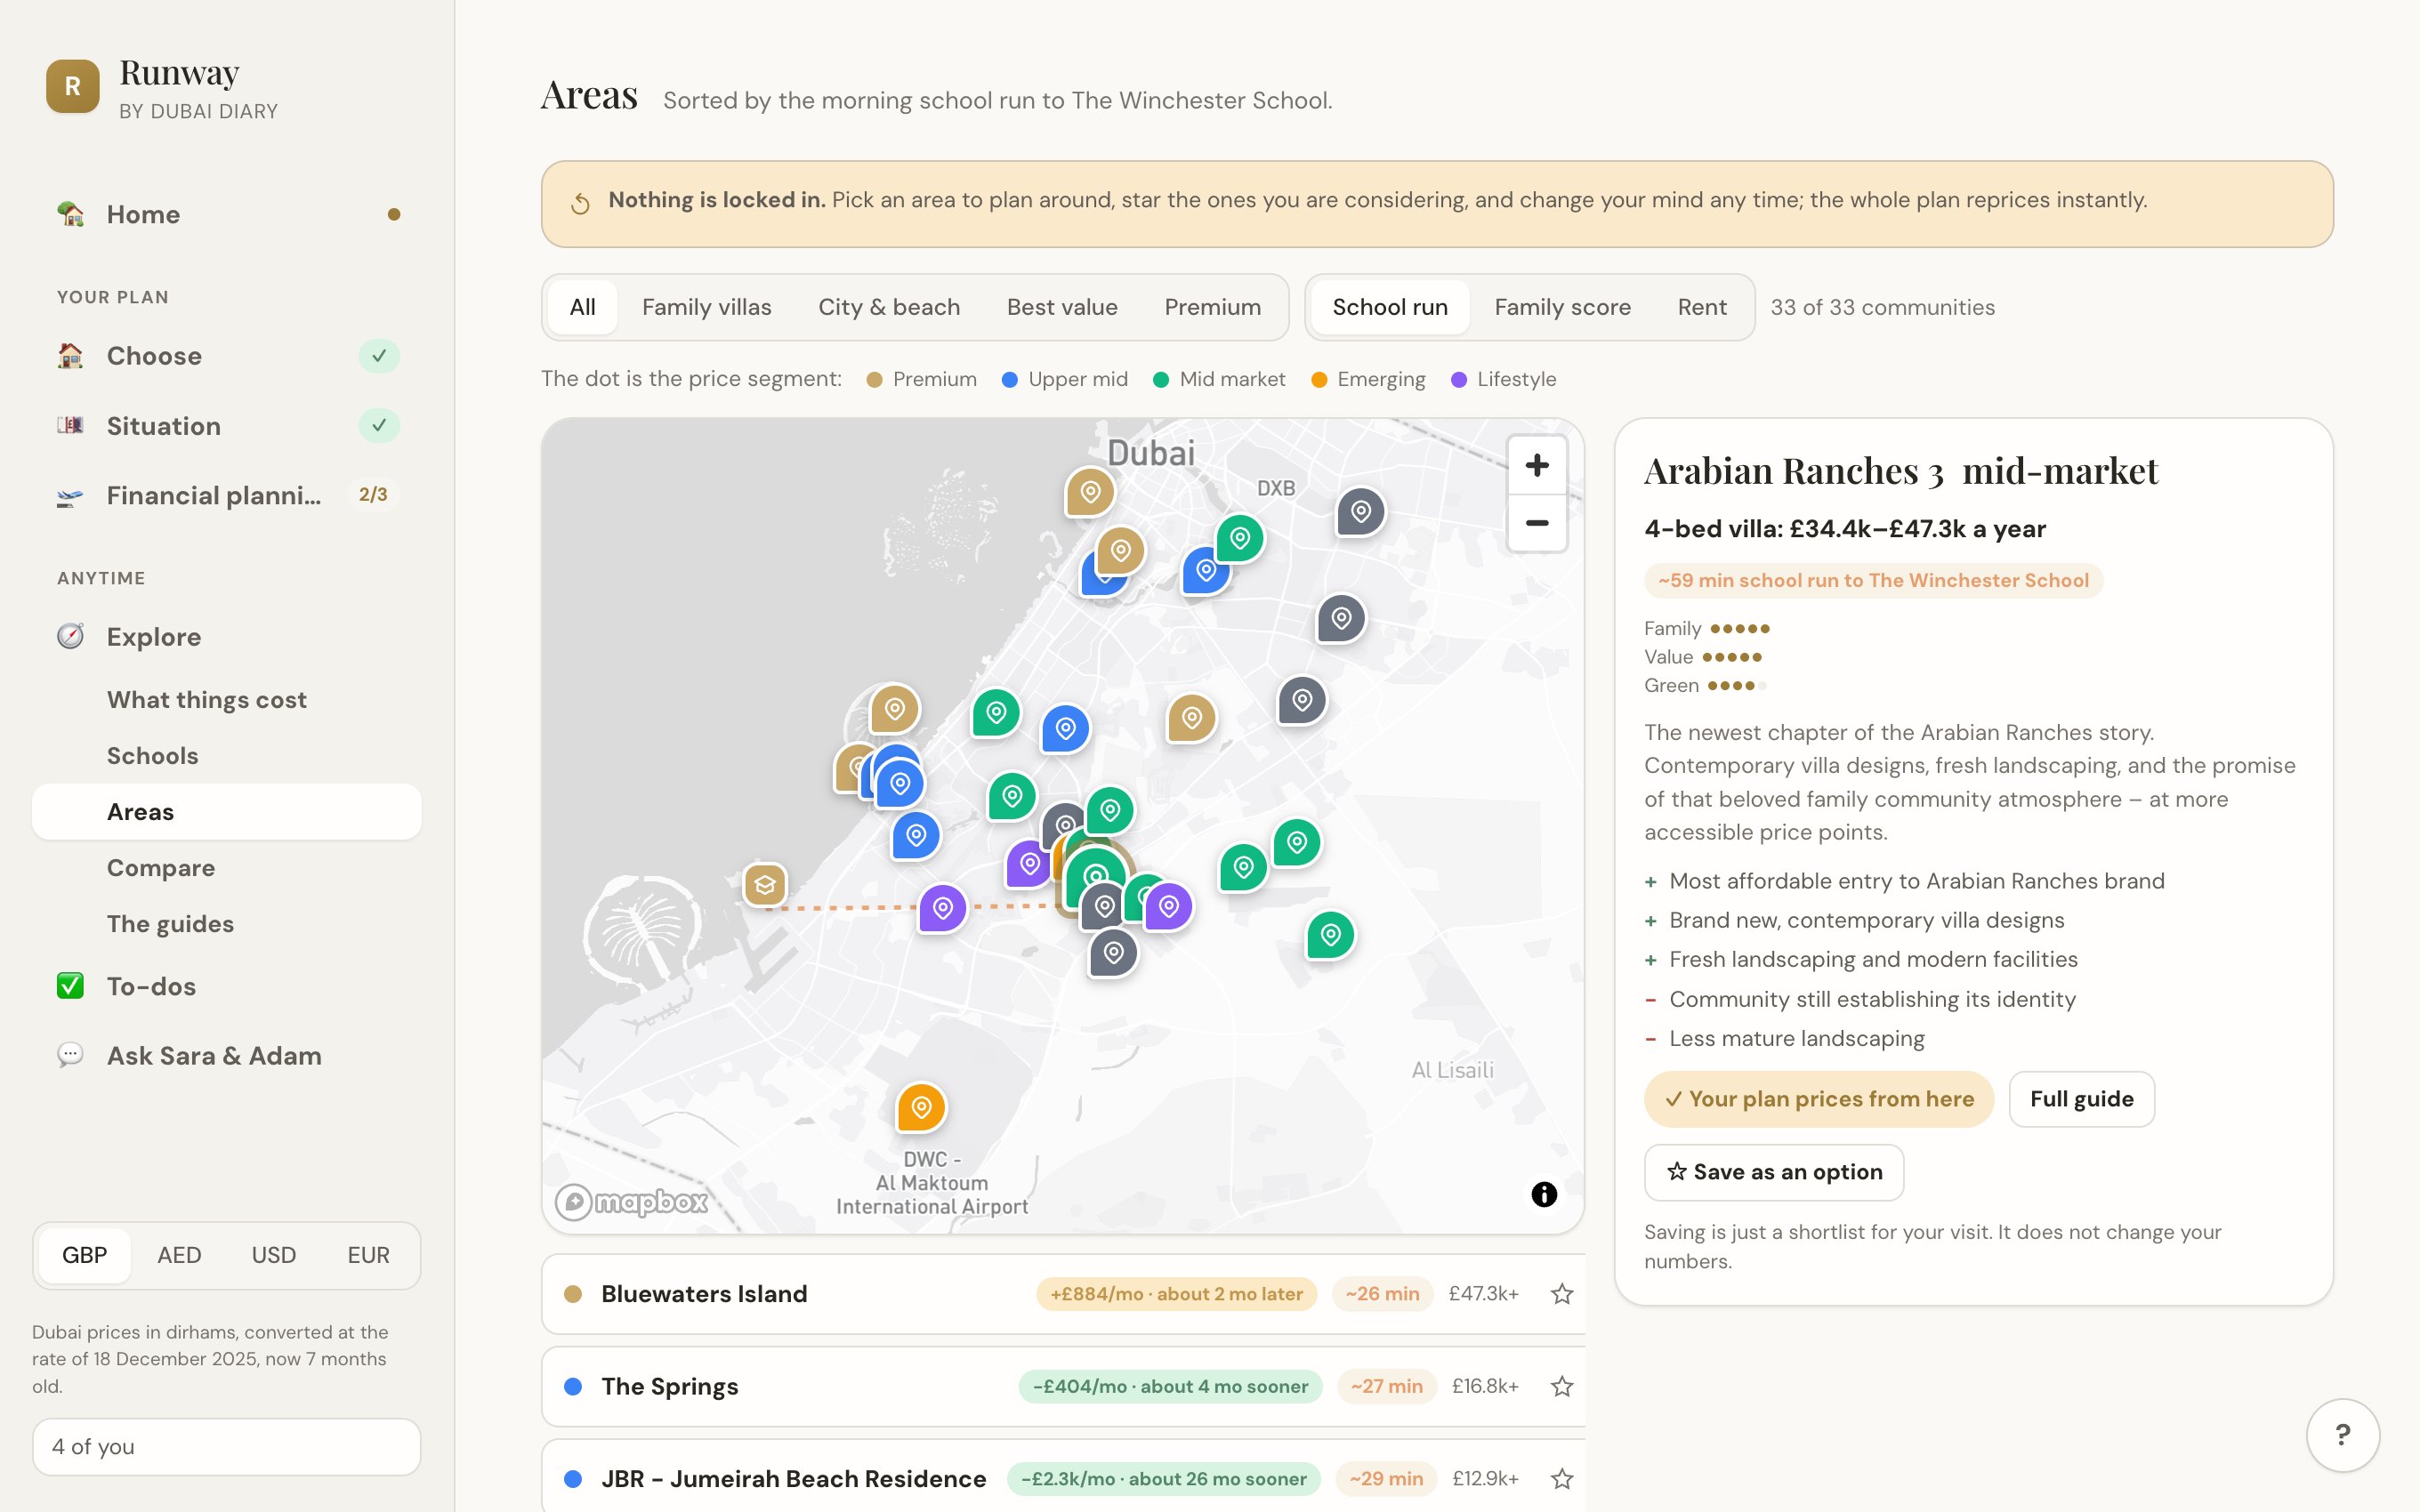Open the help question mark button

click(2342, 1435)
